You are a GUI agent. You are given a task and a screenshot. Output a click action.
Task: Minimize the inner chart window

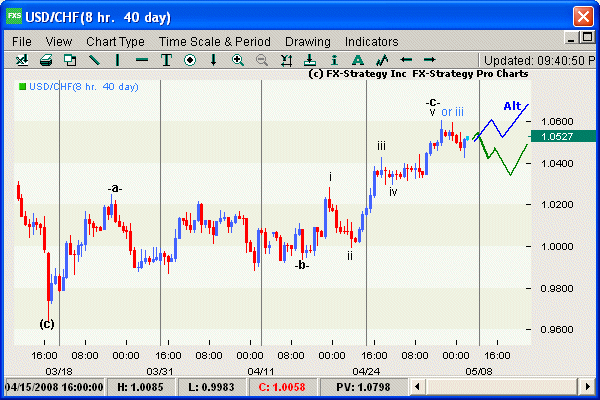[572, 38]
